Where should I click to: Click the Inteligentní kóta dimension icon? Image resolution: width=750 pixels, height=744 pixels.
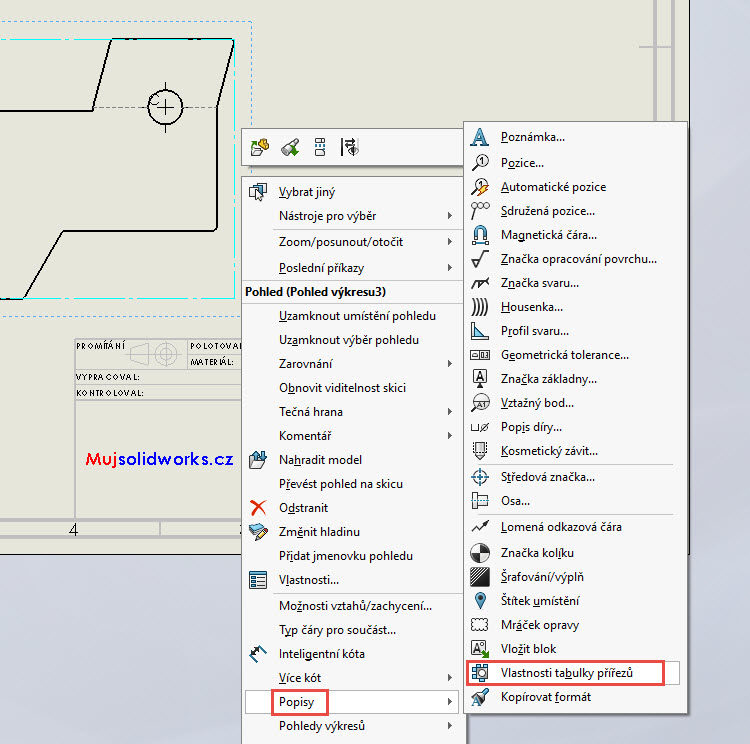click(x=258, y=654)
